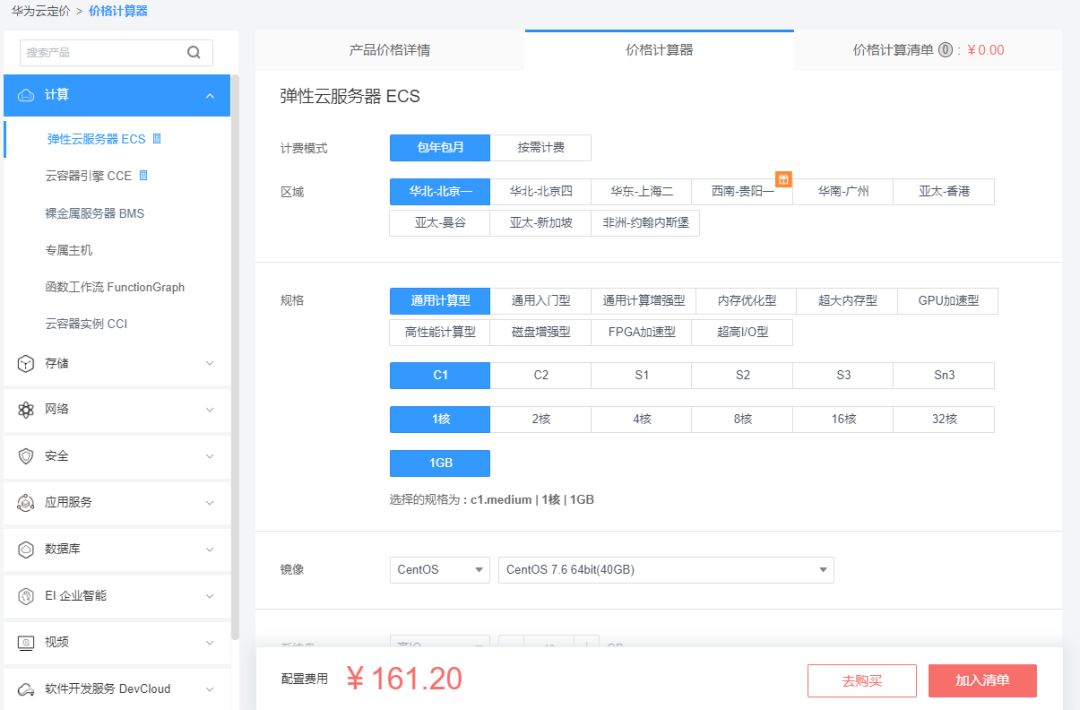Switch to the 价格计算器 tab
1080x710 pixels.
click(x=659, y=50)
